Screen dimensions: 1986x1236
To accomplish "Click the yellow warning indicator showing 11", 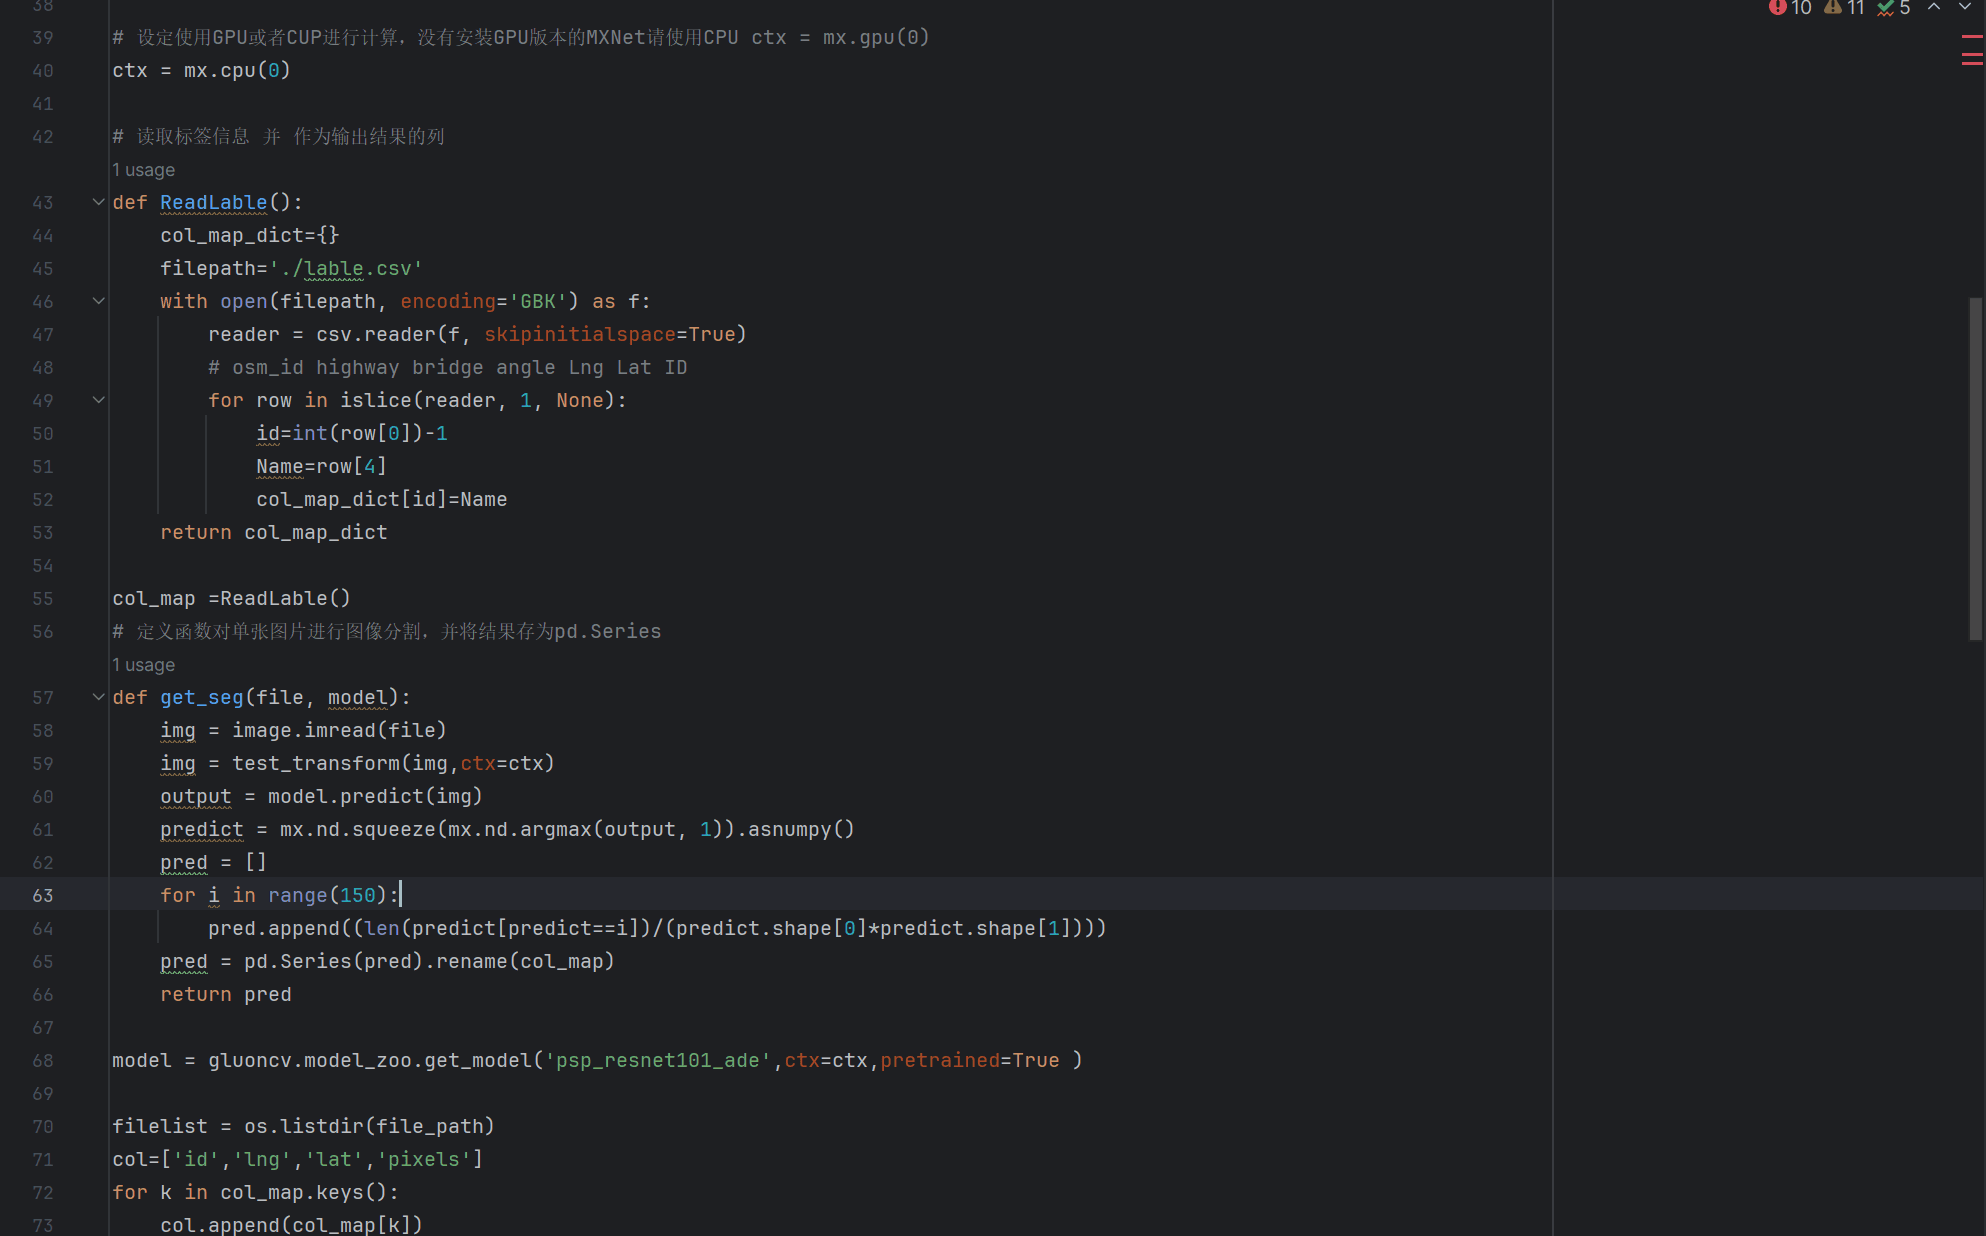I will coord(1843,8).
